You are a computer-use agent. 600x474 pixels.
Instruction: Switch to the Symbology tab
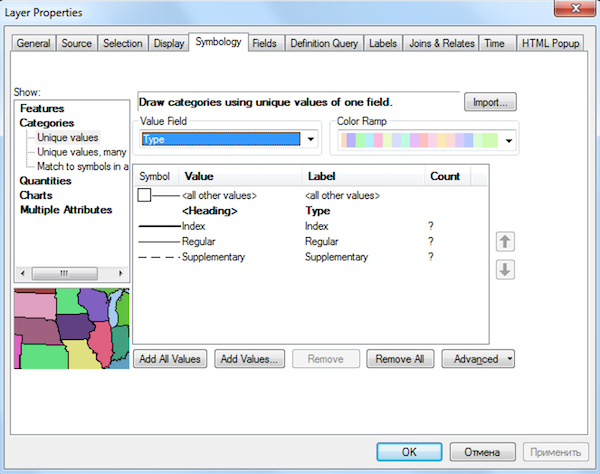[x=218, y=42]
